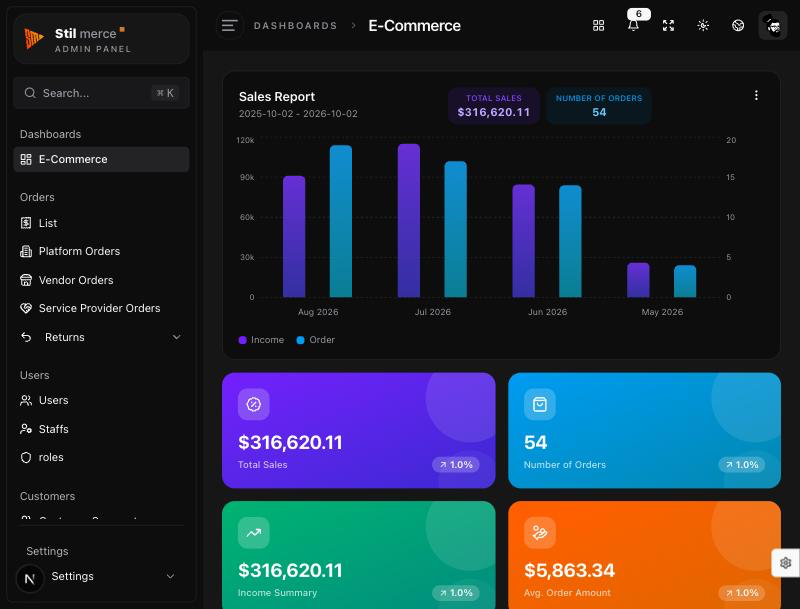The image size is (800, 609).
Task: Collapse sidebar with hamburger button
Action: pyautogui.click(x=229, y=26)
